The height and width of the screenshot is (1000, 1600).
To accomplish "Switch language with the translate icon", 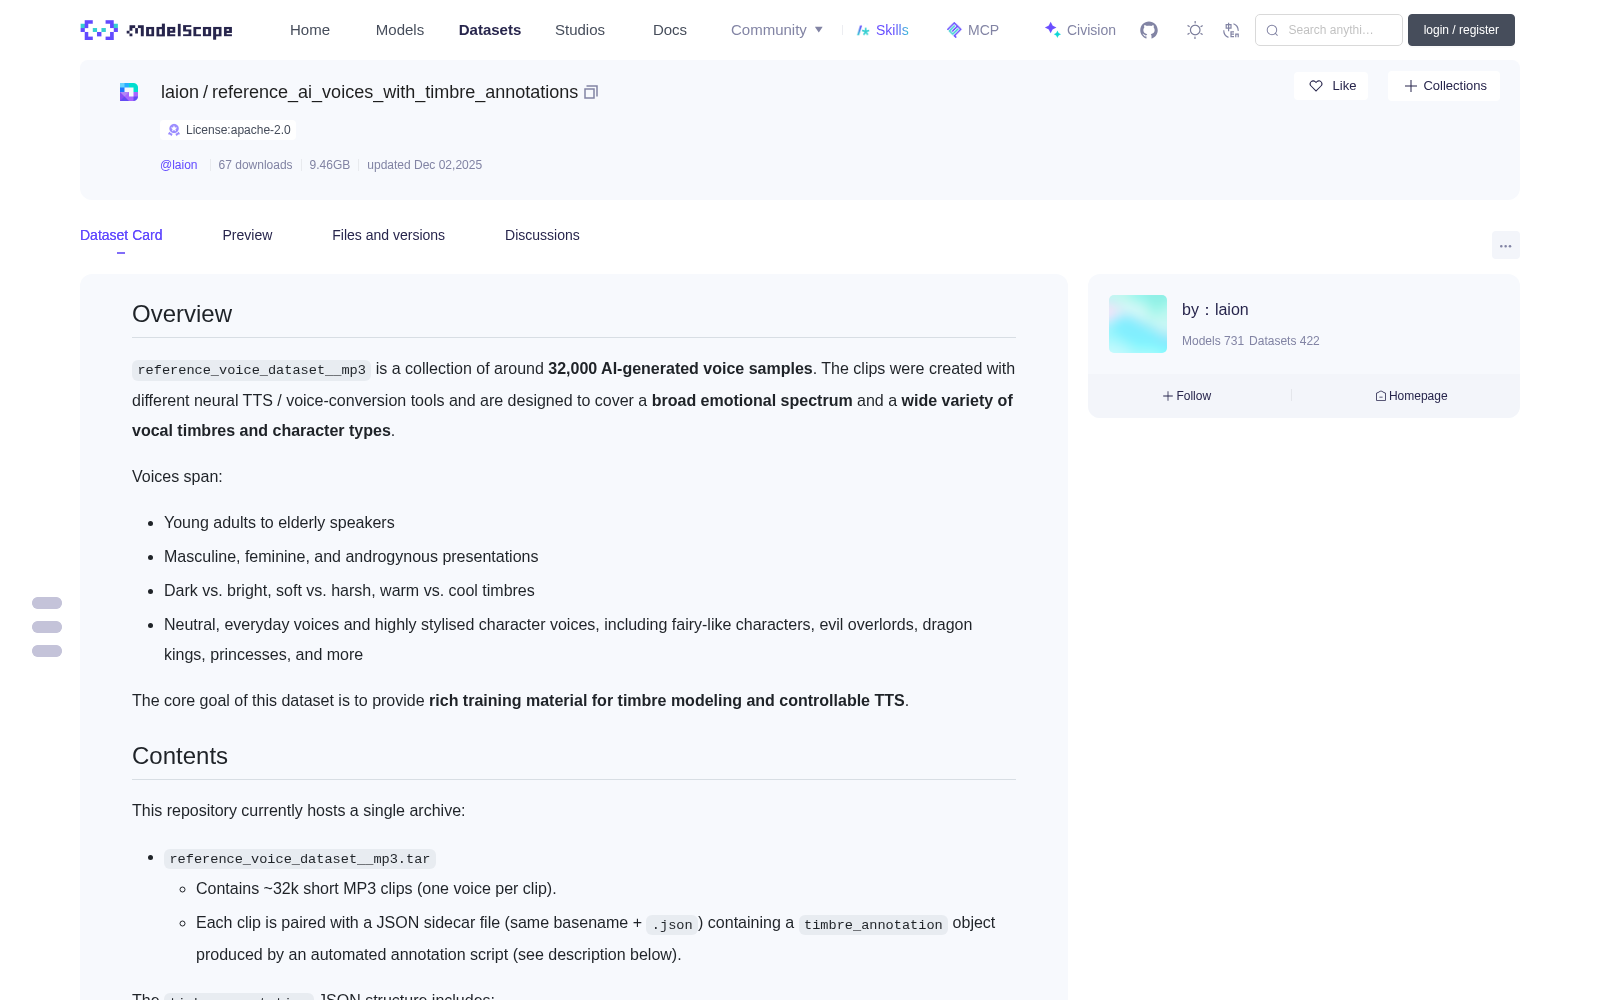I will (1232, 30).
